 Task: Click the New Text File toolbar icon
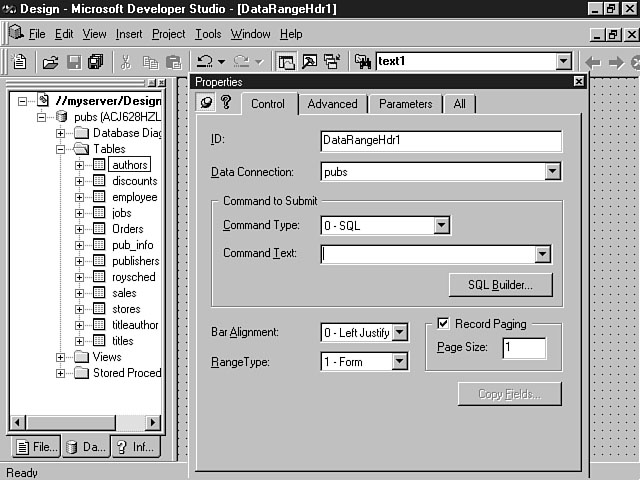[x=19, y=62]
